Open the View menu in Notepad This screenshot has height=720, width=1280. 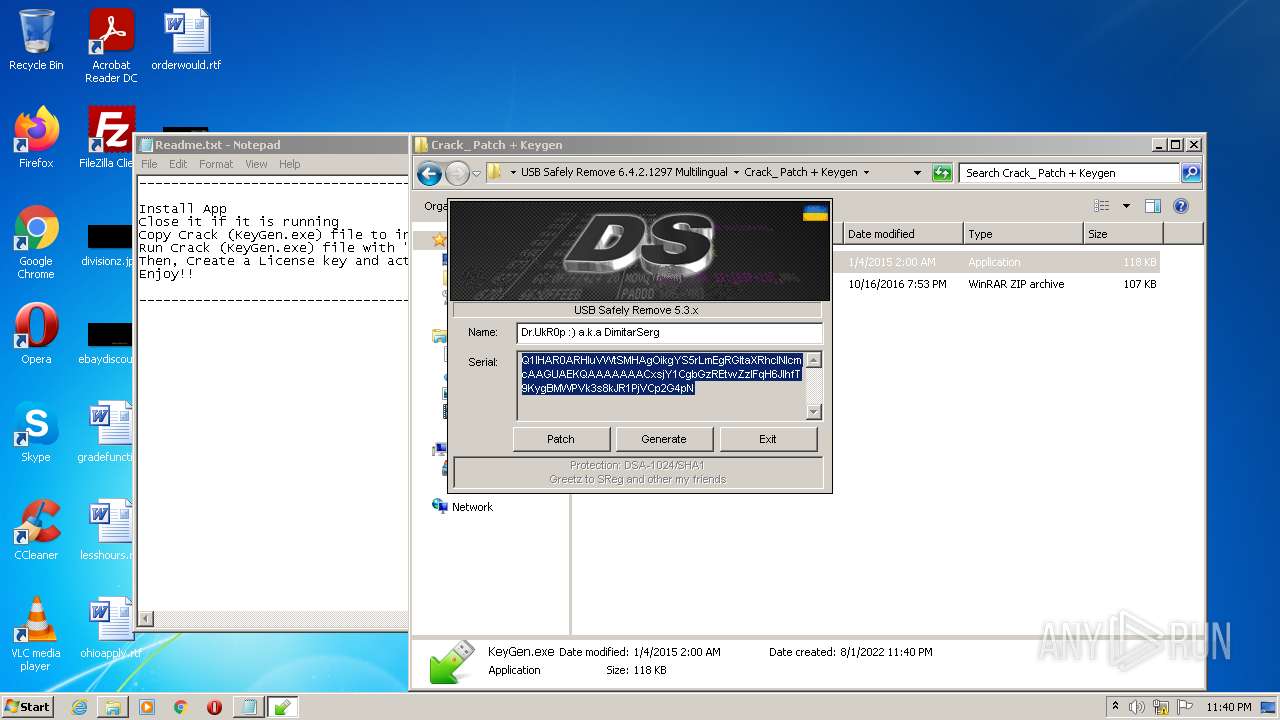[x=256, y=164]
